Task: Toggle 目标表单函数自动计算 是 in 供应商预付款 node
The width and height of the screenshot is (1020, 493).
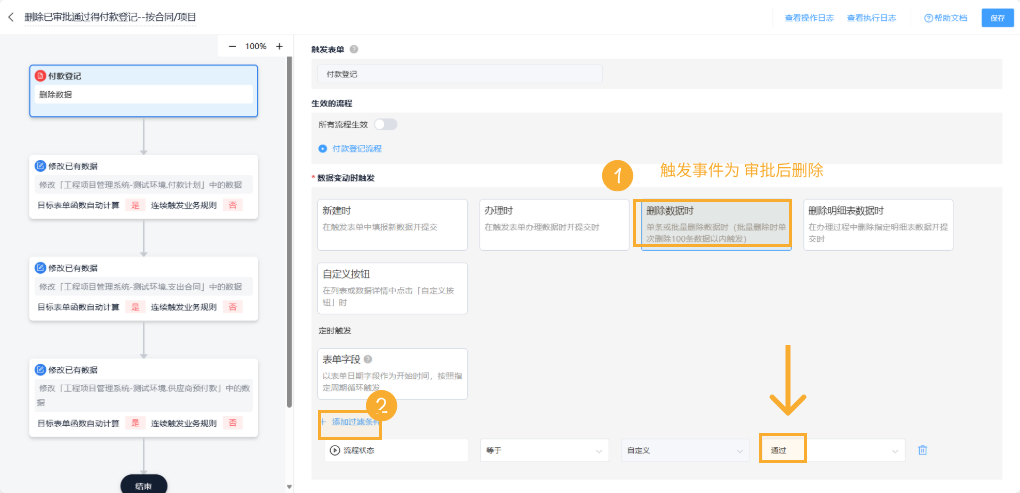Action: pos(135,423)
